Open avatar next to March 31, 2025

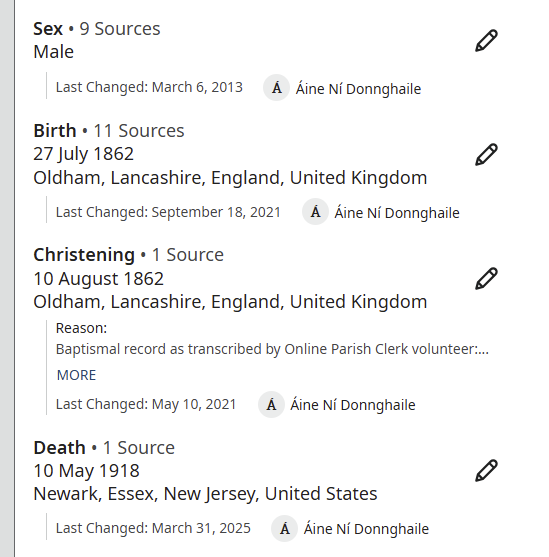click(284, 528)
